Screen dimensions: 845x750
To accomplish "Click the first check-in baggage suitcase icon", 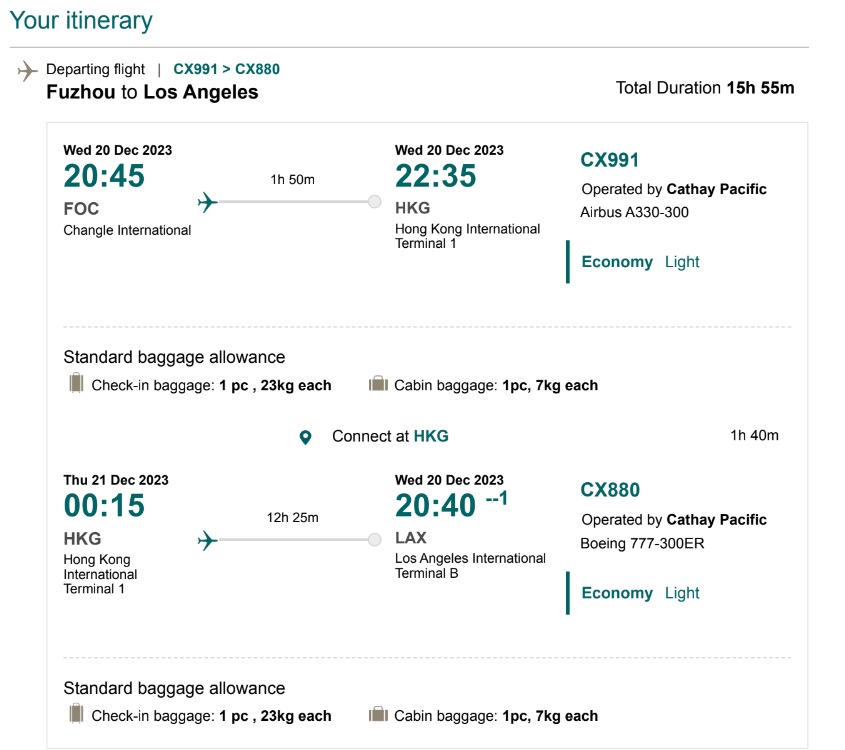I will click(x=77, y=384).
